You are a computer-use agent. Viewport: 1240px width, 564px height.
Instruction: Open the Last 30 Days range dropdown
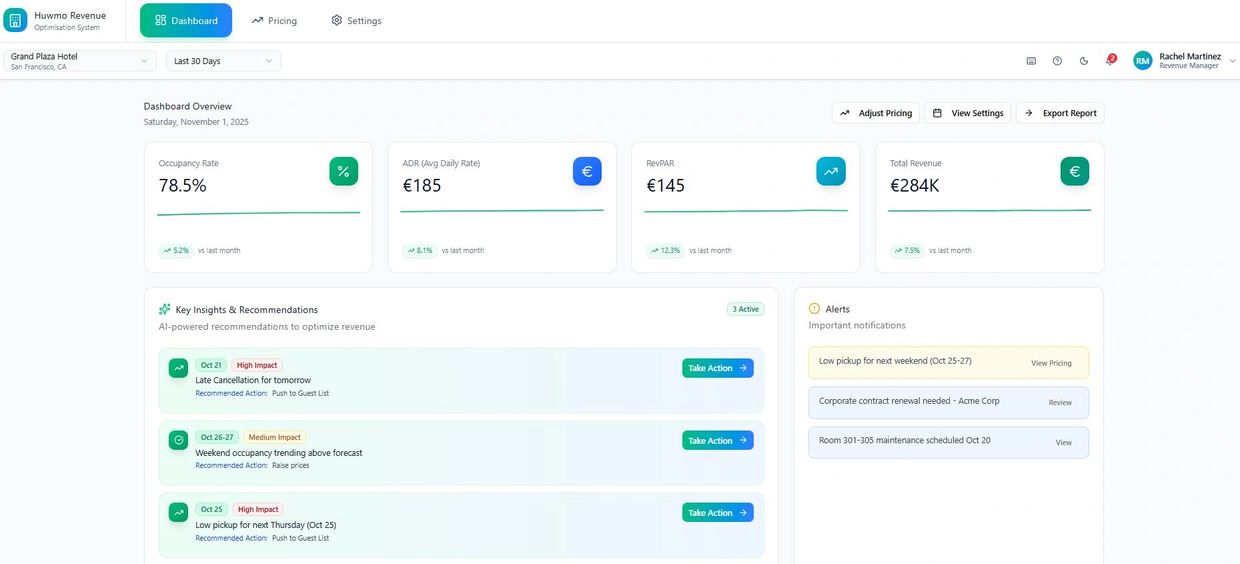point(223,61)
